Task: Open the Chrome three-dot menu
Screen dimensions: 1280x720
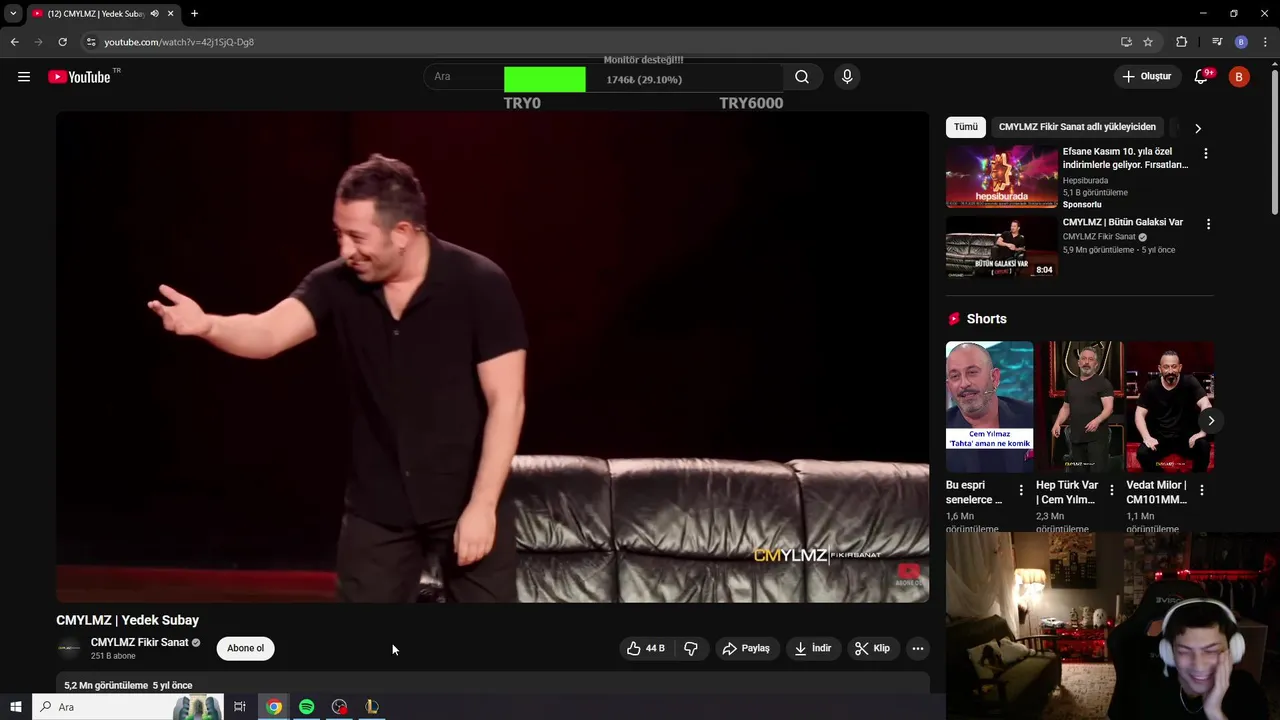Action: (x=1265, y=42)
